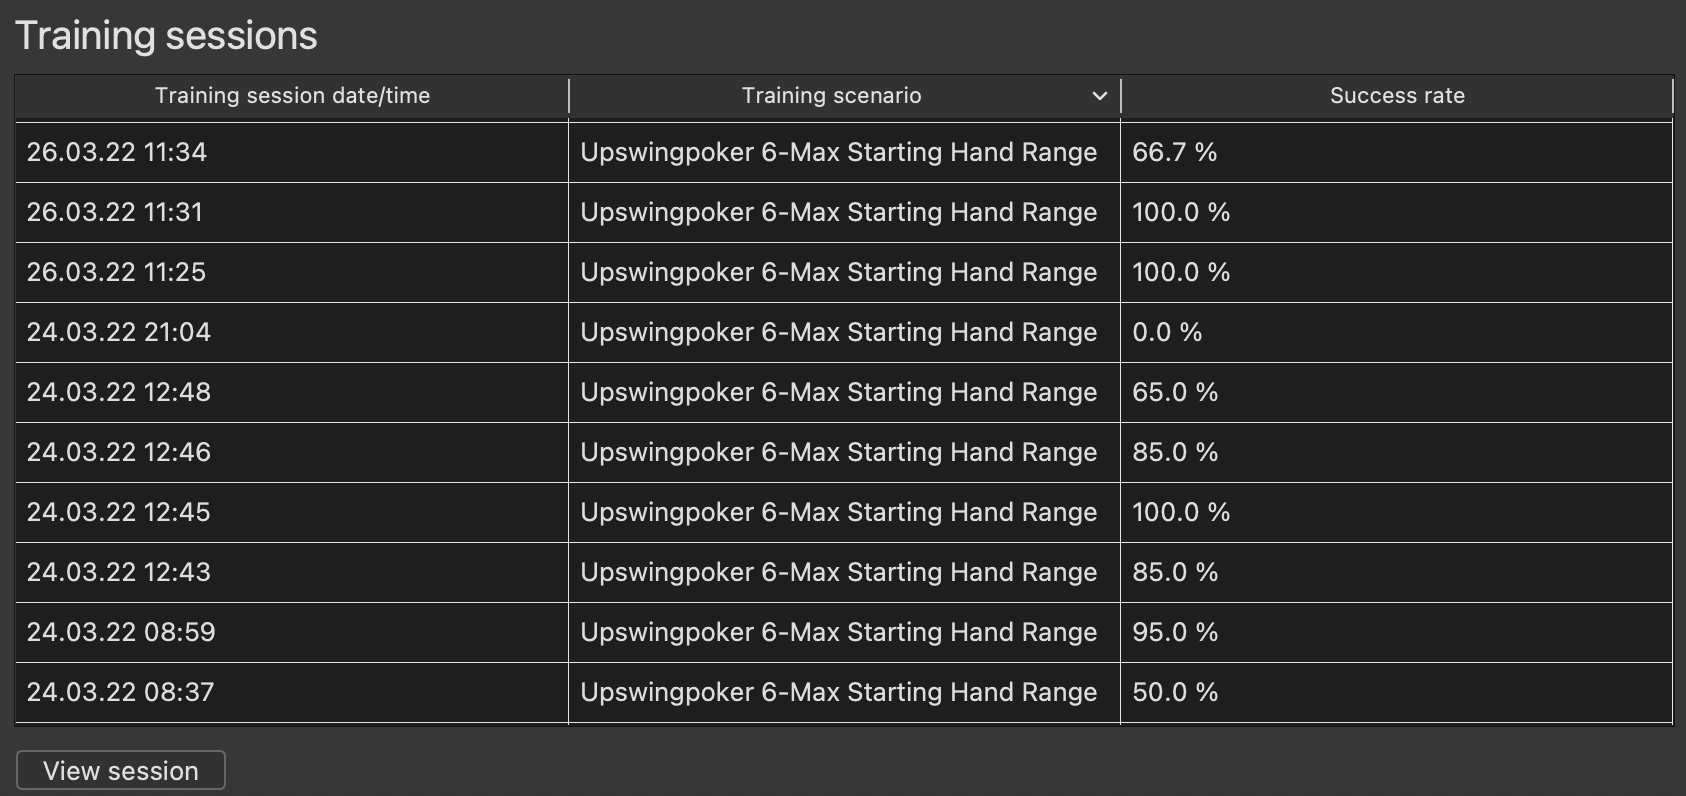This screenshot has width=1686, height=796.
Task: Sort by Success rate column header
Action: coord(1397,96)
